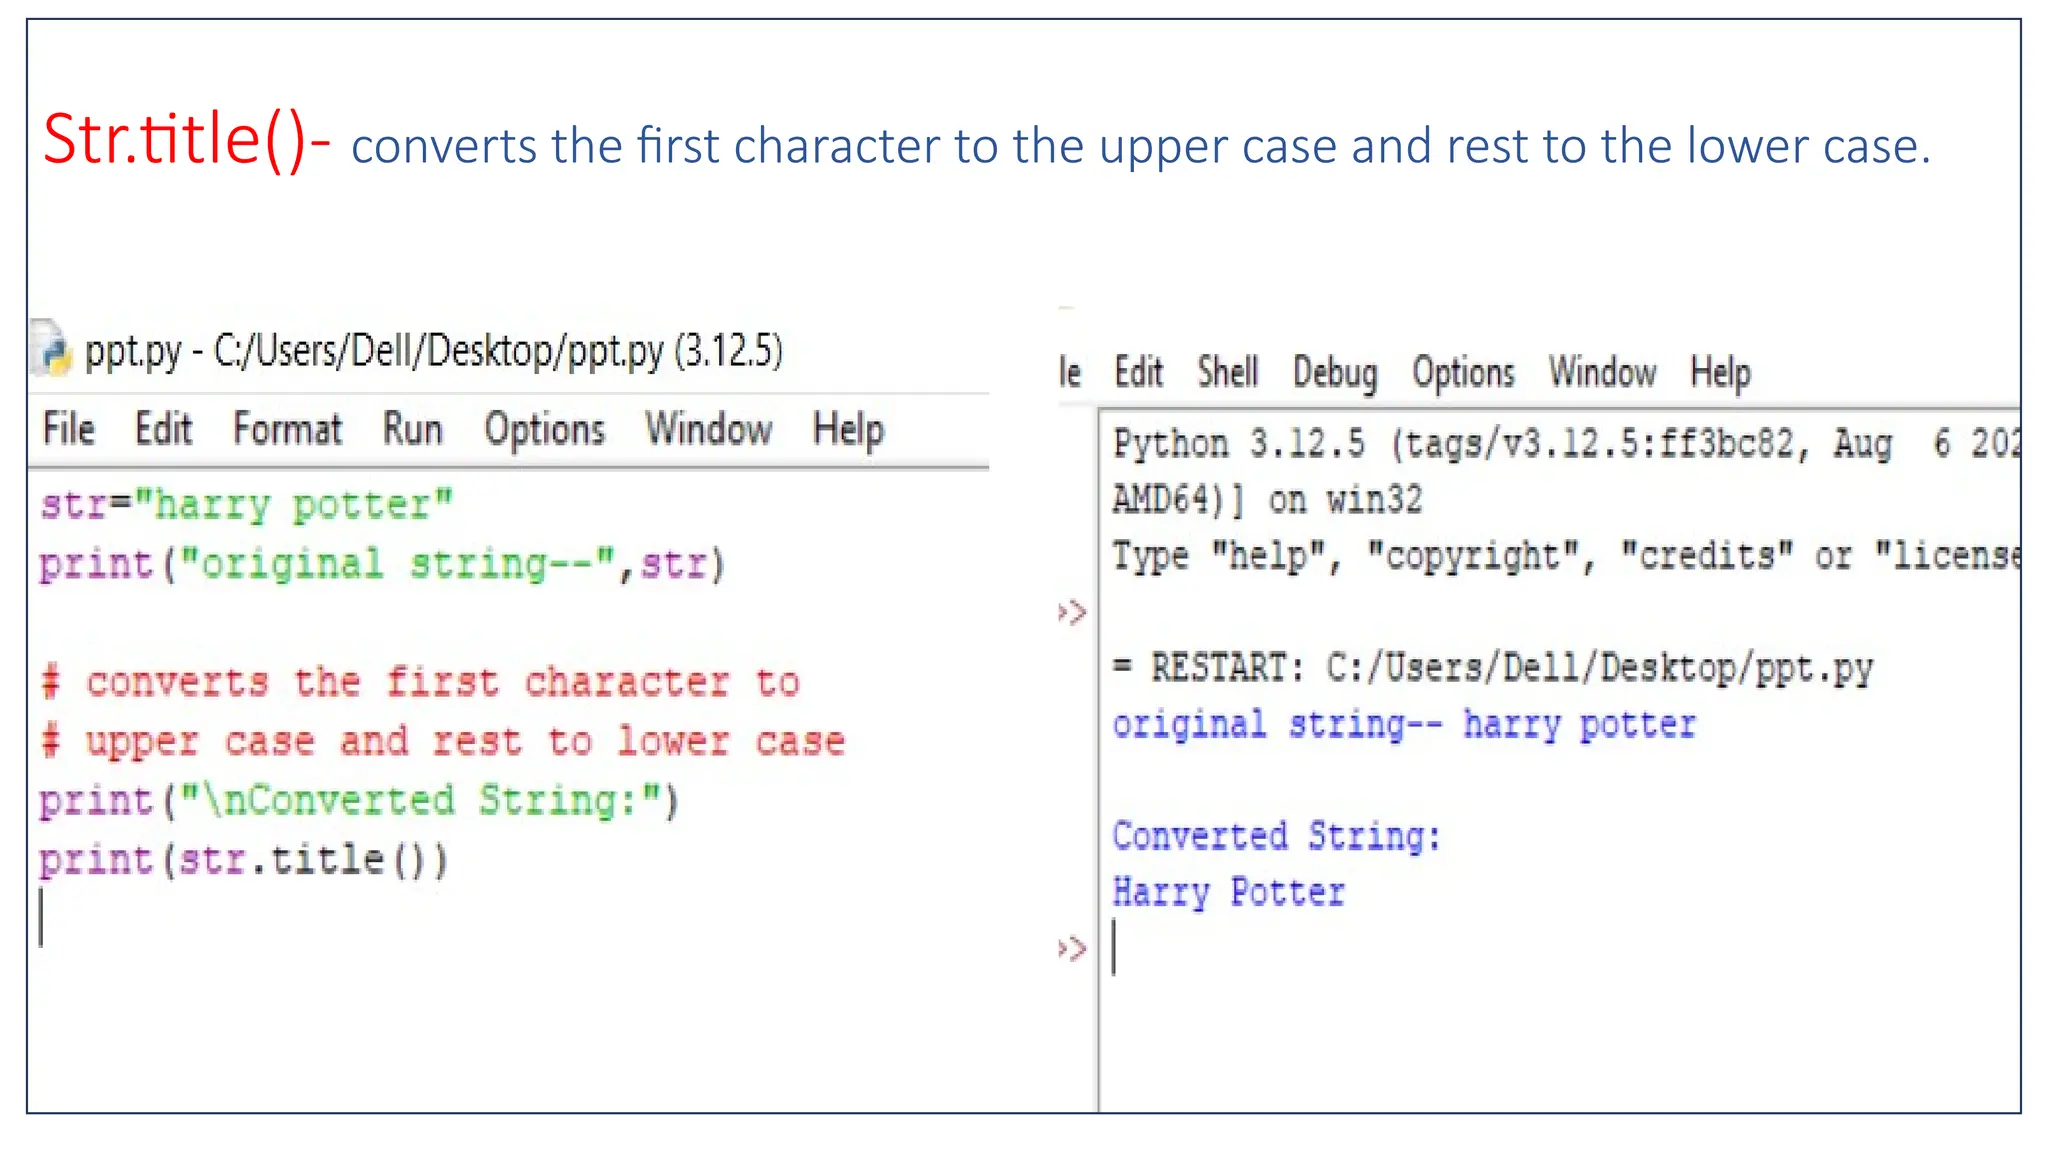Click the Python file icon in ppt.py title bar
This screenshot has height=1152, width=2048.
(52, 348)
